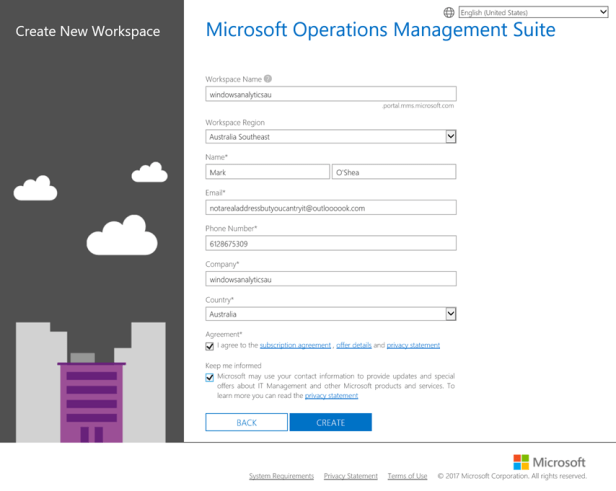Open Terms of Use footer link
The height and width of the screenshot is (491, 616).
pyautogui.click(x=407, y=476)
